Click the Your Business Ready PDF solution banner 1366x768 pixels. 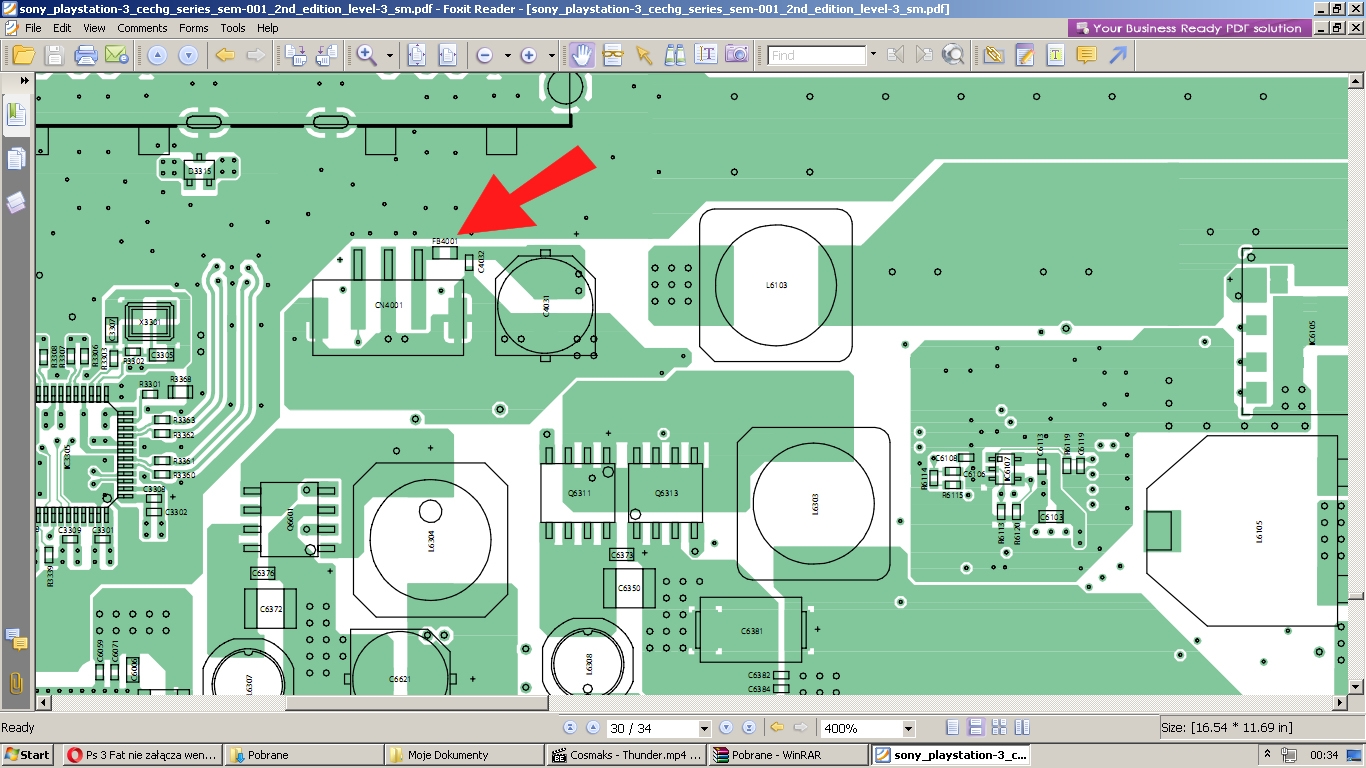pyautogui.click(x=1188, y=28)
